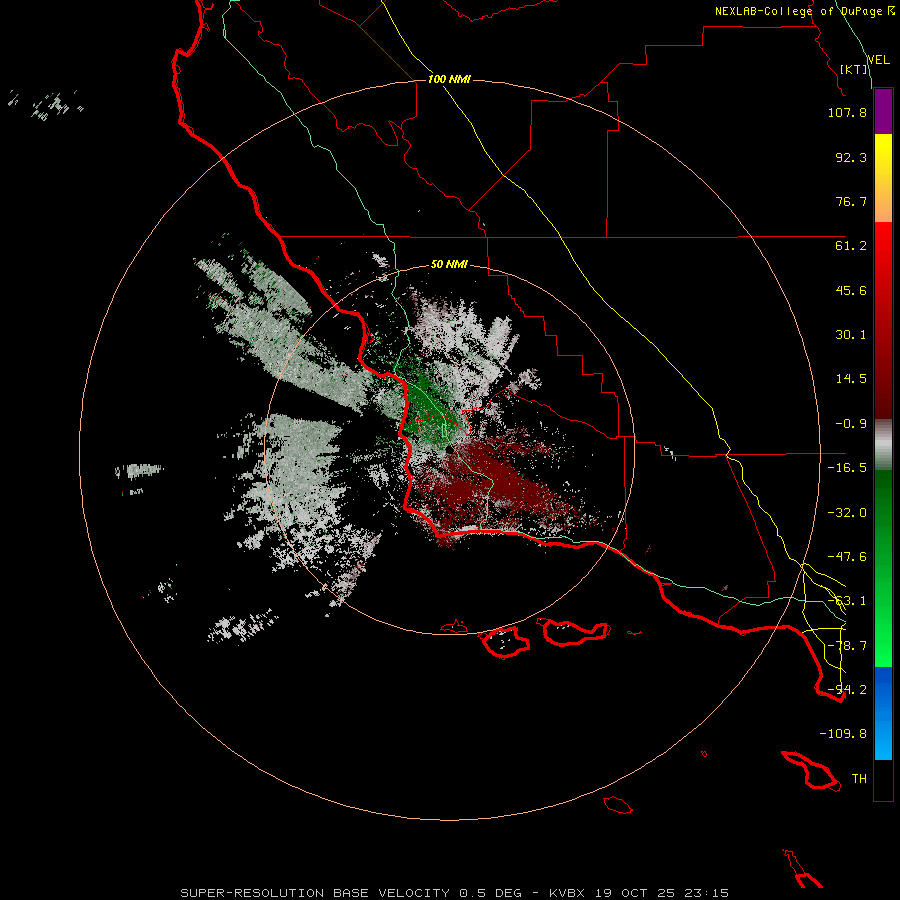The image size is (900, 900).
Task: Pick the gray near-zero segment of the velocity scale
Action: coord(883,445)
